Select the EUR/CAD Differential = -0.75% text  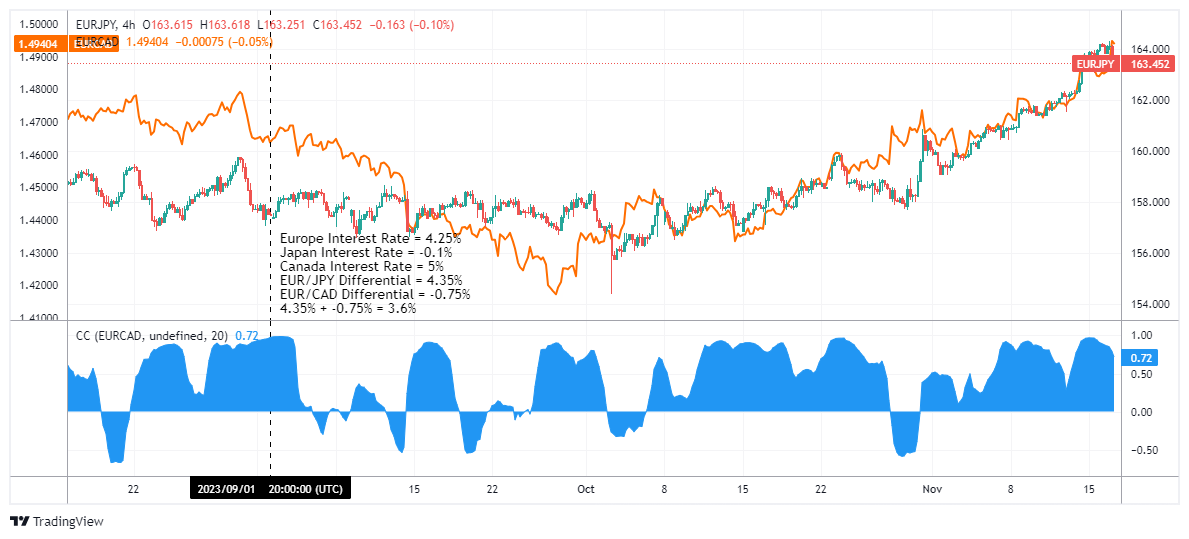375,294
